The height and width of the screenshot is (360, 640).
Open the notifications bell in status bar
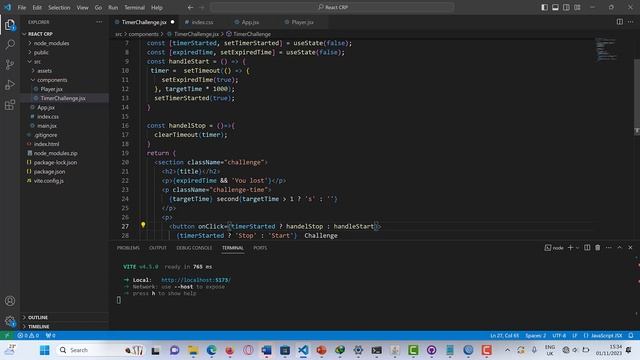pyautogui.click(x=631, y=336)
